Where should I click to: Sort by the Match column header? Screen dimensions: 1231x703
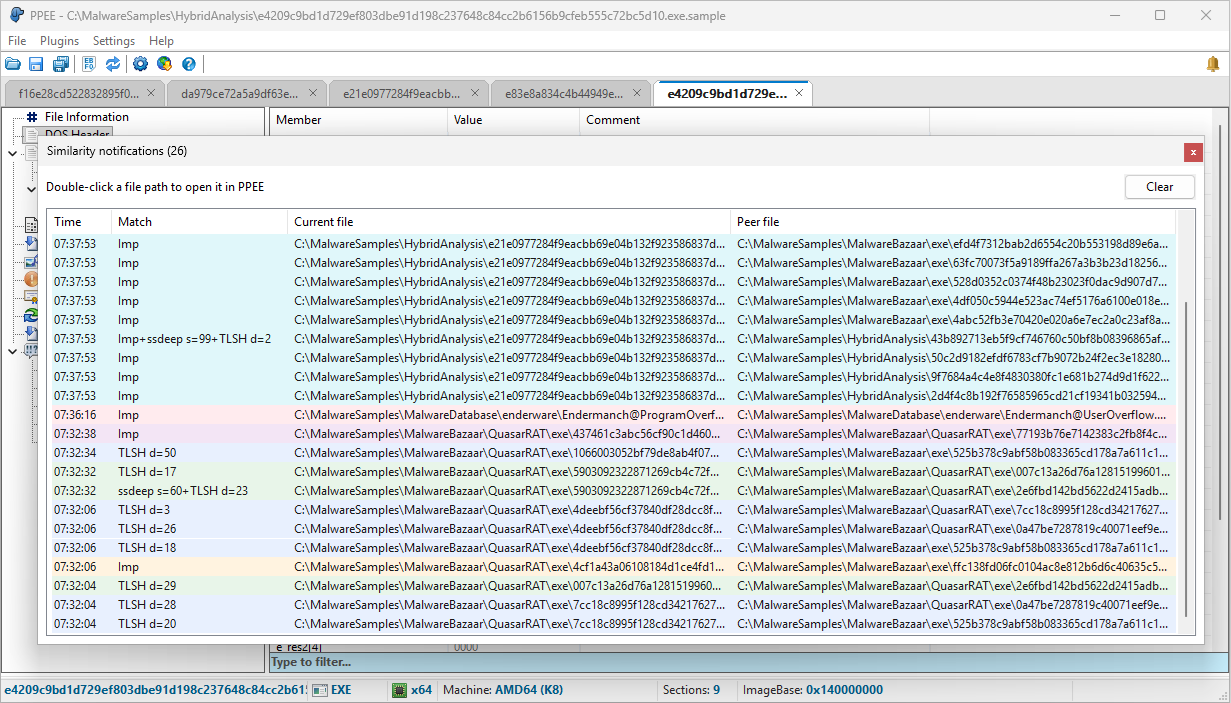coord(198,222)
